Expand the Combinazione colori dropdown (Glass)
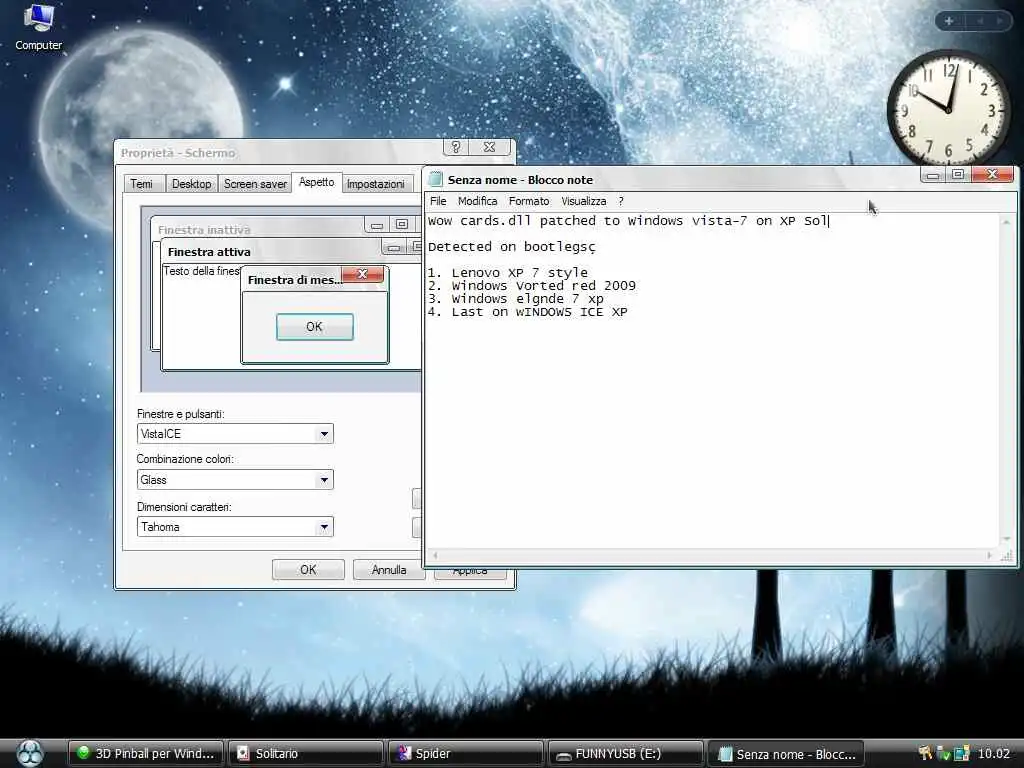The width and height of the screenshot is (1024, 768). tap(324, 480)
